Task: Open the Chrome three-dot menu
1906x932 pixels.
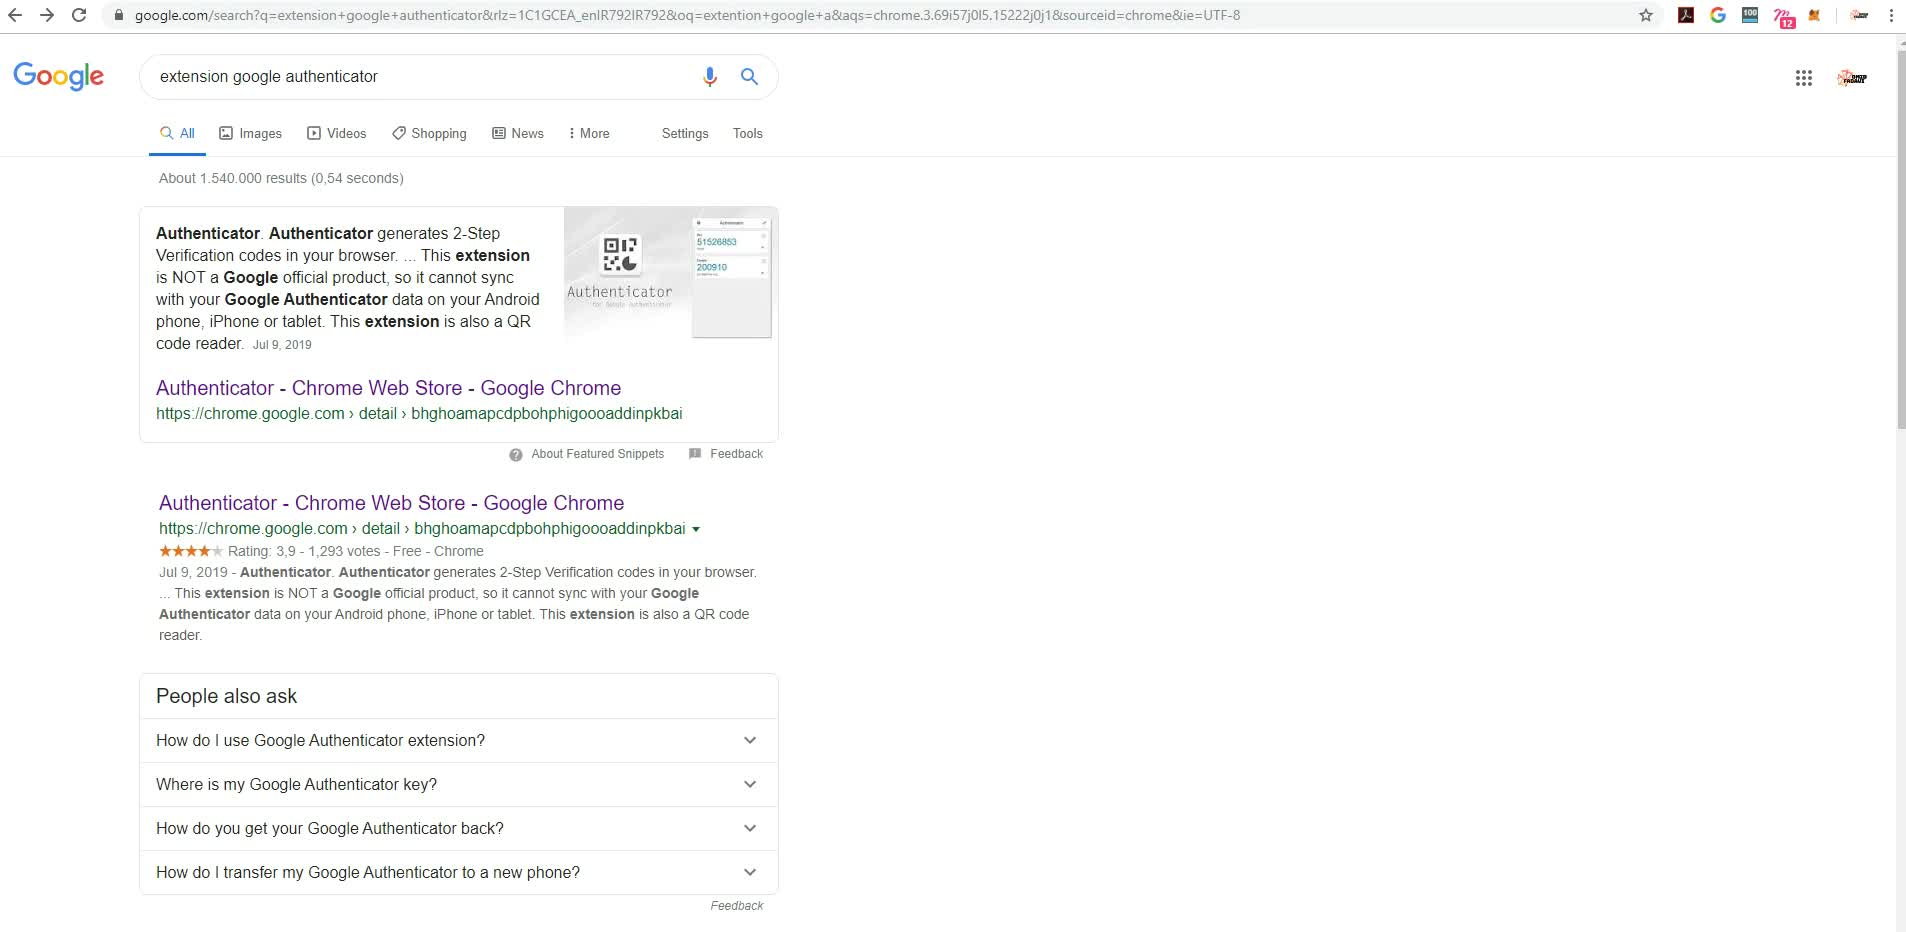Action: coord(1891,15)
